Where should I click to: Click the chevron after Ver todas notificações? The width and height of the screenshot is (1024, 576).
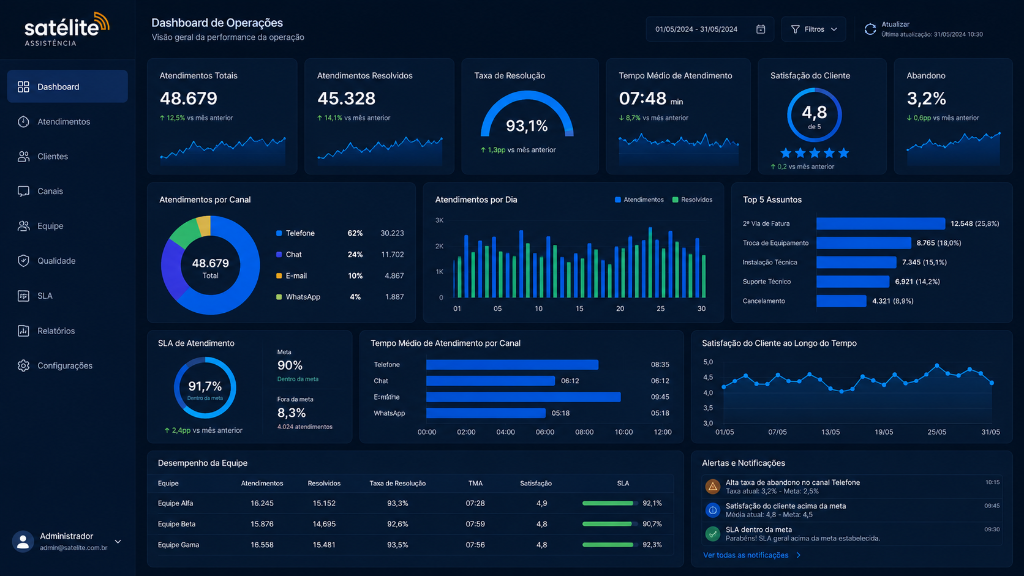(798, 555)
